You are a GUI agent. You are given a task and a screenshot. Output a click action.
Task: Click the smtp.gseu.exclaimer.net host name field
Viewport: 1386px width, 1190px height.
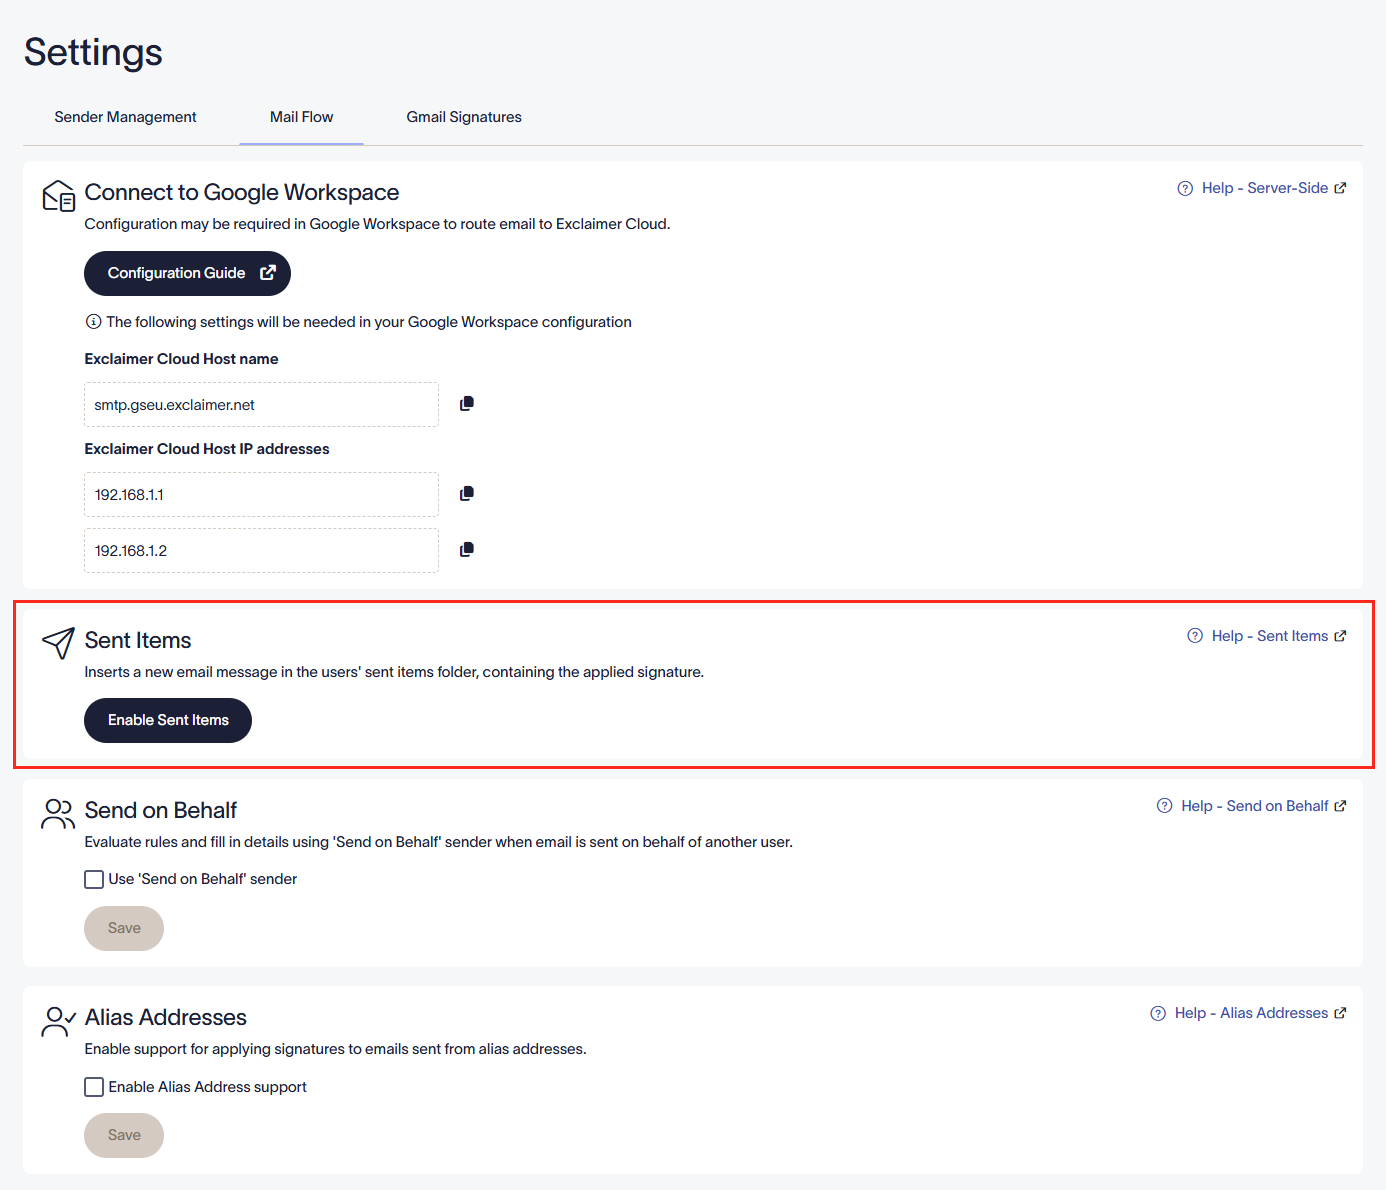click(261, 405)
